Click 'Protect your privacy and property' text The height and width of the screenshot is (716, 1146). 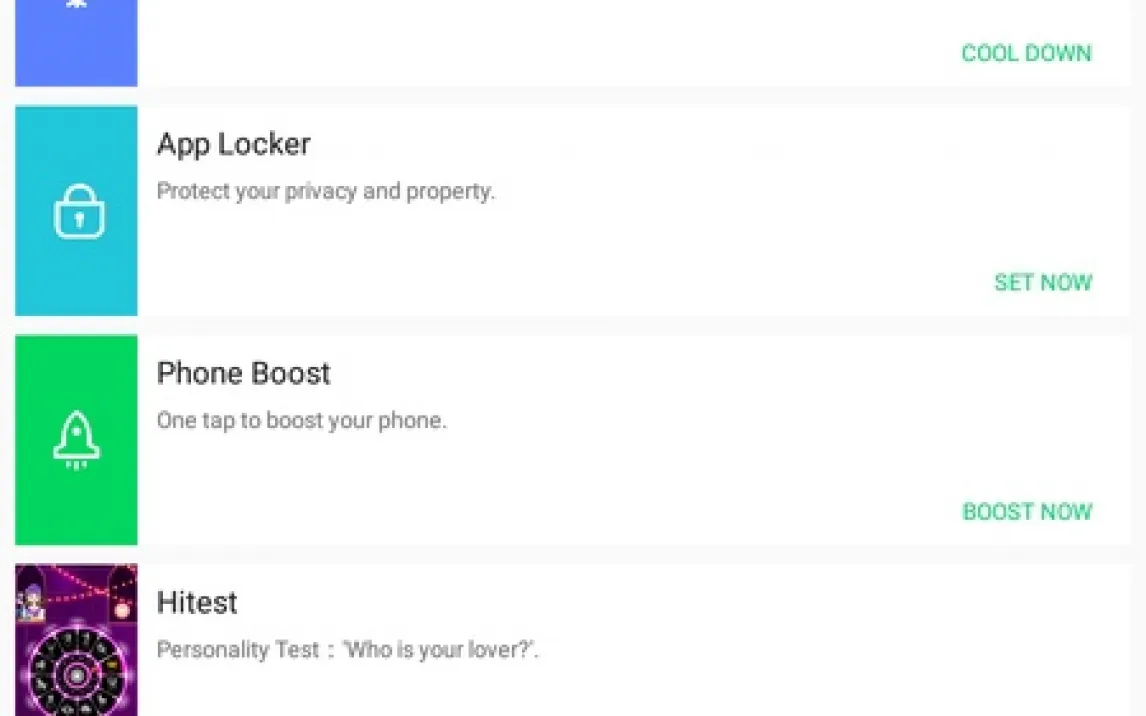325,191
